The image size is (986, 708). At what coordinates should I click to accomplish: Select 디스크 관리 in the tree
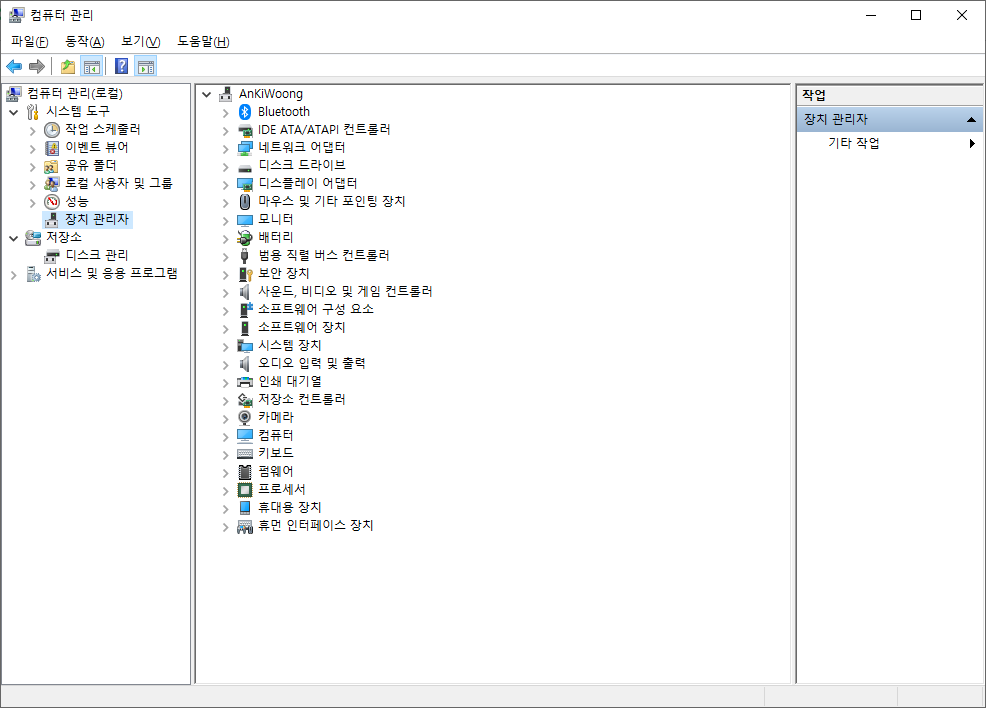click(x=97, y=255)
